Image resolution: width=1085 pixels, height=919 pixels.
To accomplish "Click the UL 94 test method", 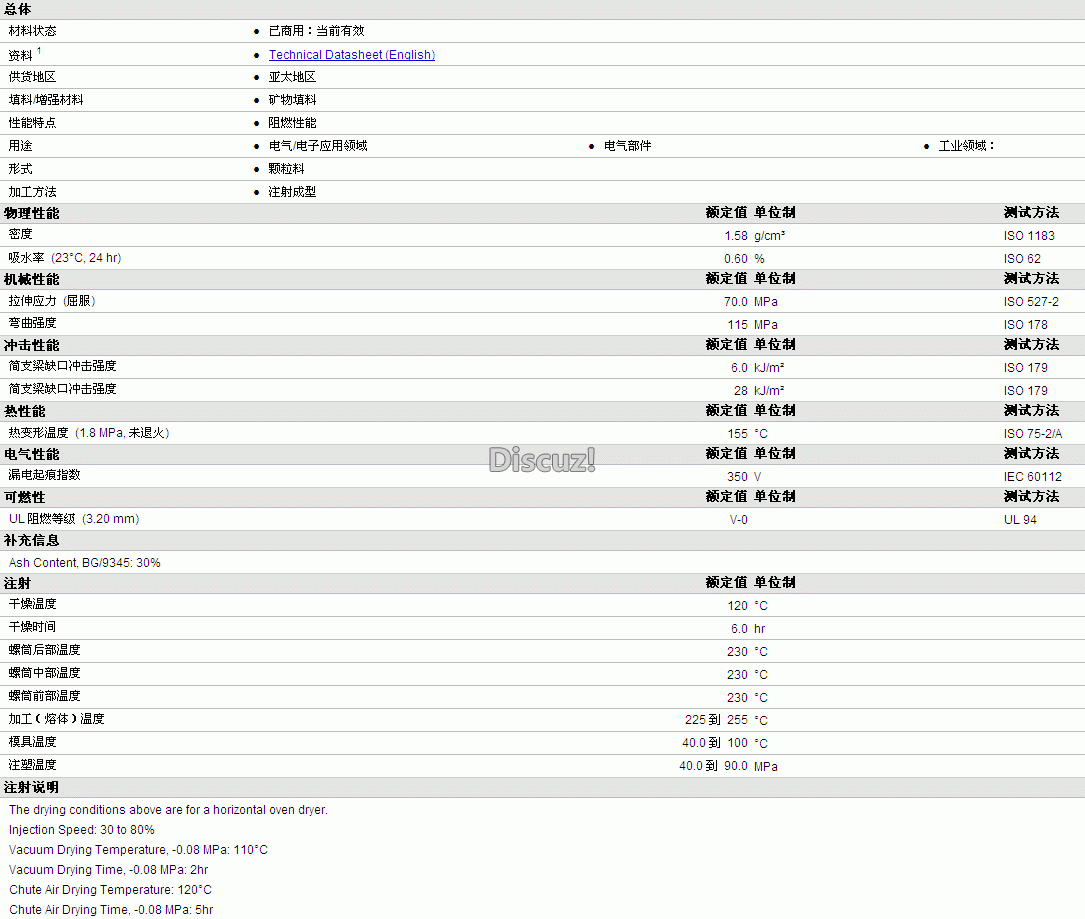I will 1020,520.
